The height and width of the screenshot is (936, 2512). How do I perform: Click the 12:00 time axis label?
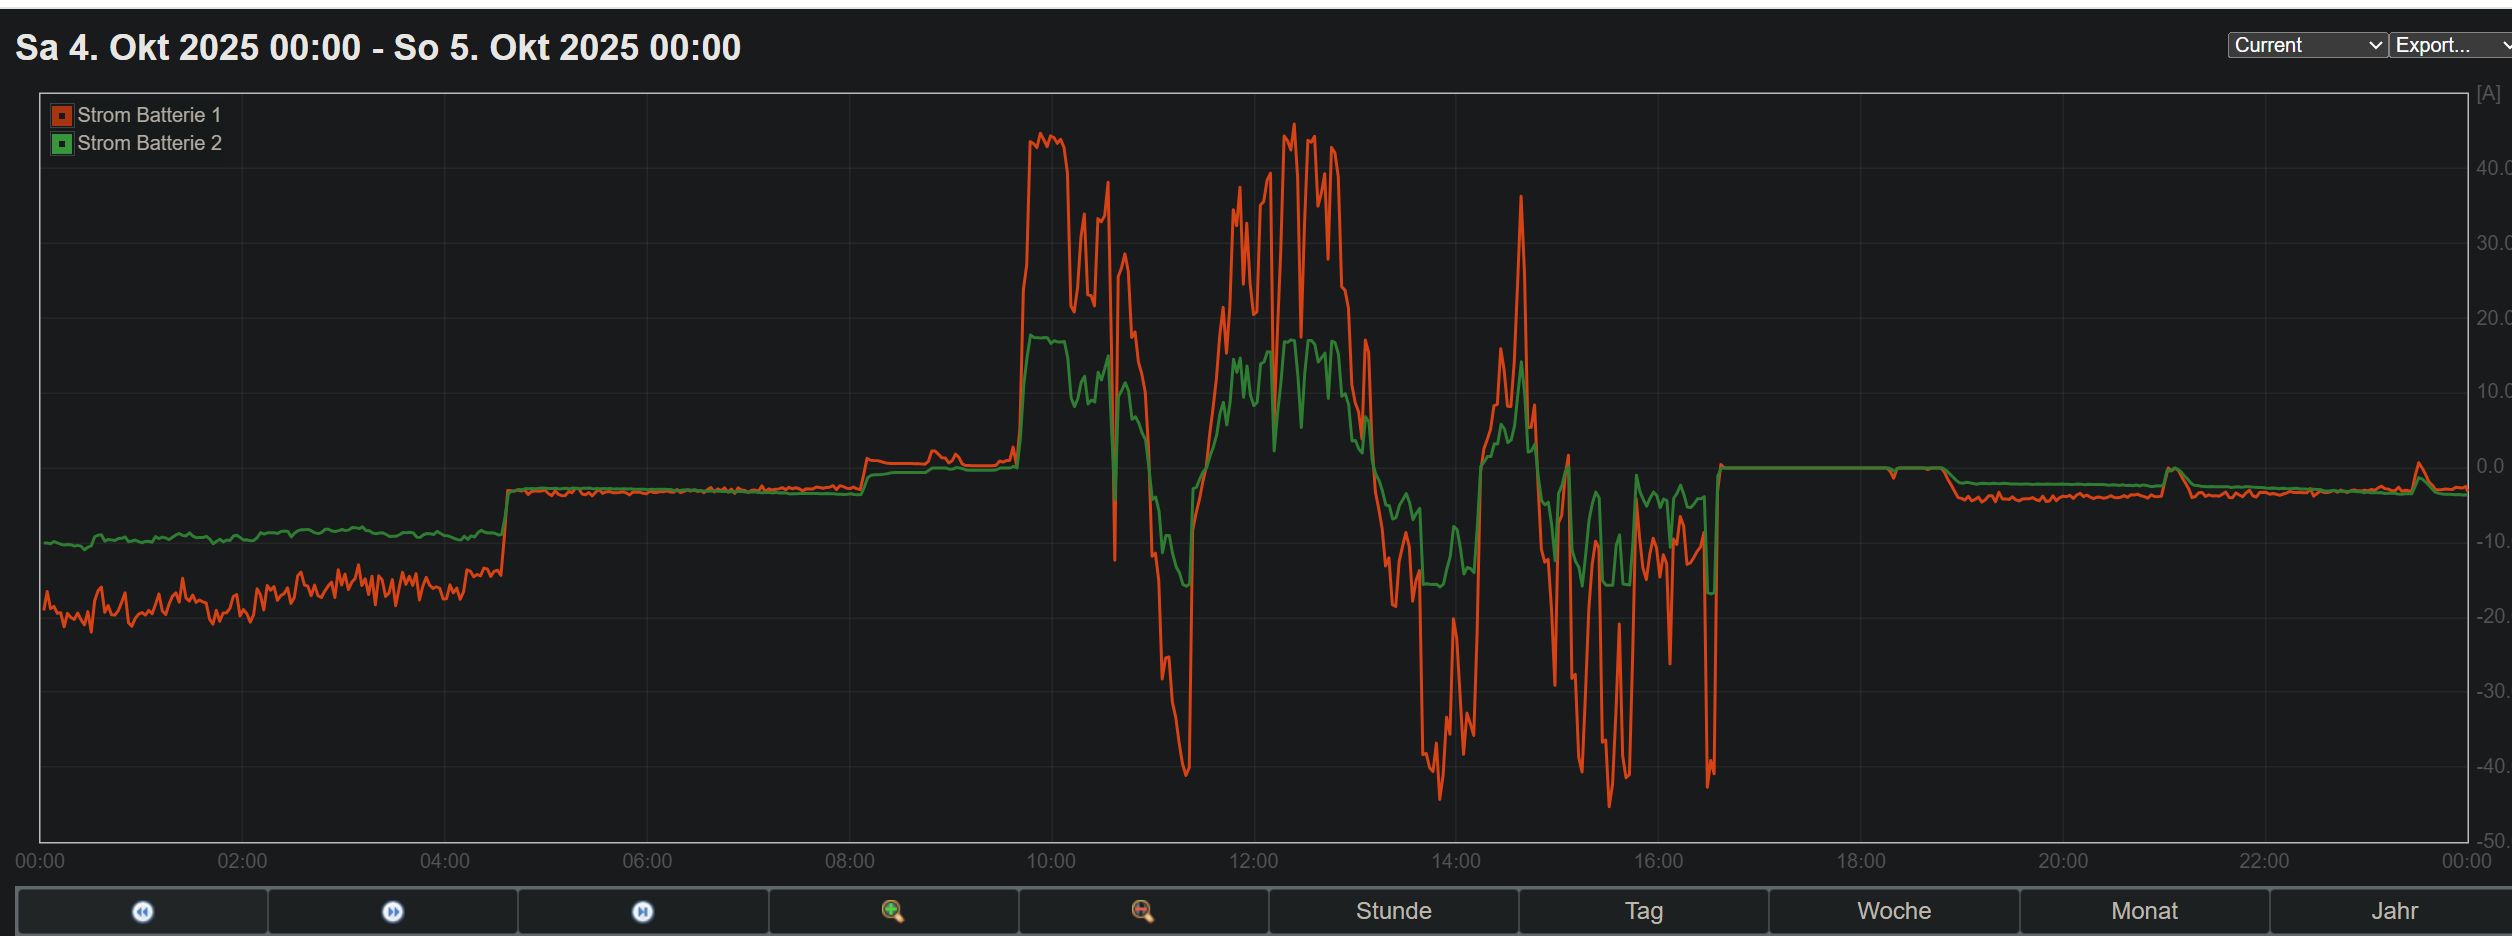(1253, 861)
